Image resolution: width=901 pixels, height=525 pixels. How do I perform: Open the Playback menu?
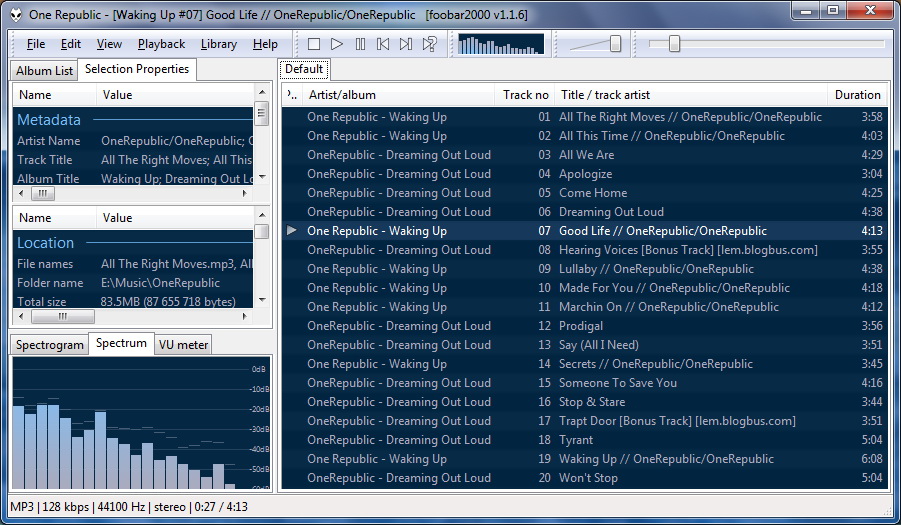coord(161,44)
